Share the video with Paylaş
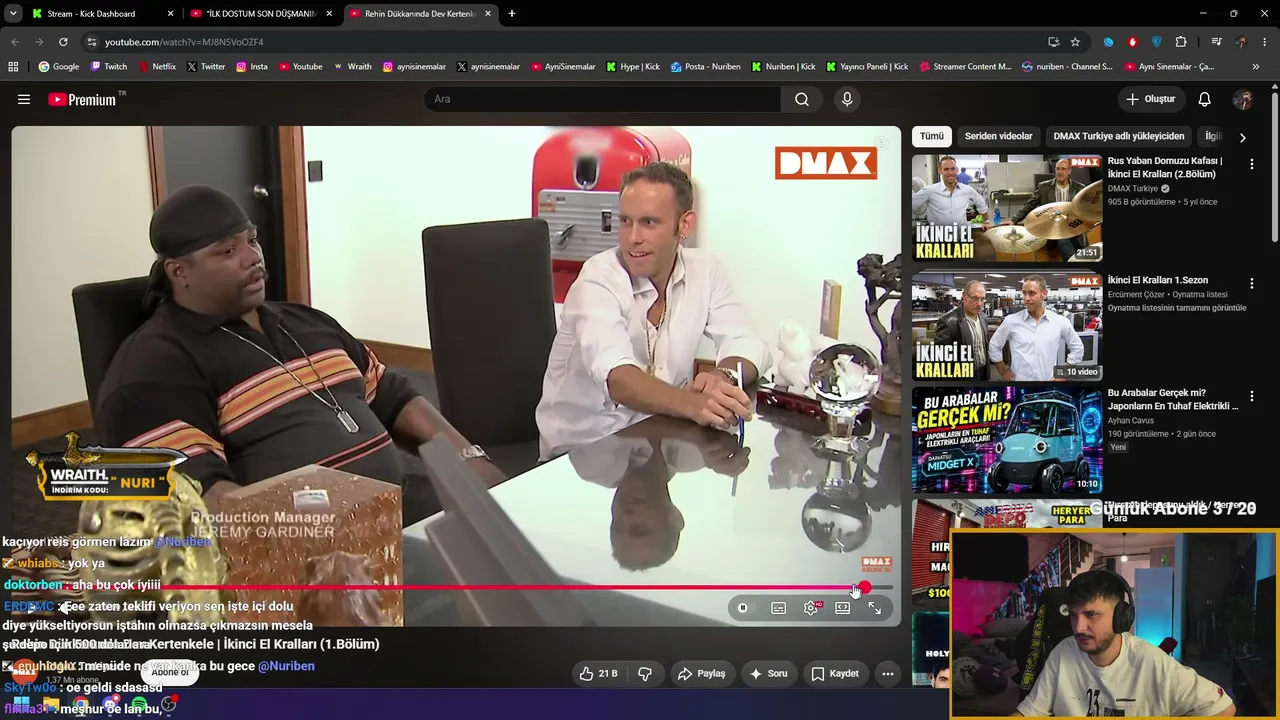Image resolution: width=1280 pixels, height=720 pixels. (x=701, y=674)
